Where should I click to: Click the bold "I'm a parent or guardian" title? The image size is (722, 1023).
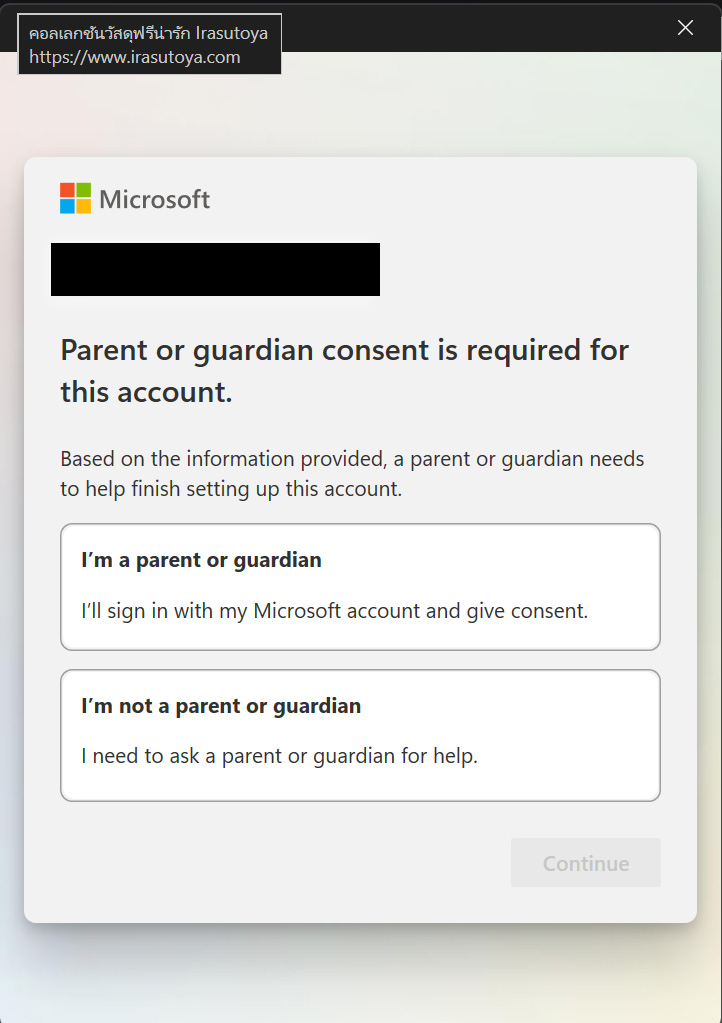point(201,560)
